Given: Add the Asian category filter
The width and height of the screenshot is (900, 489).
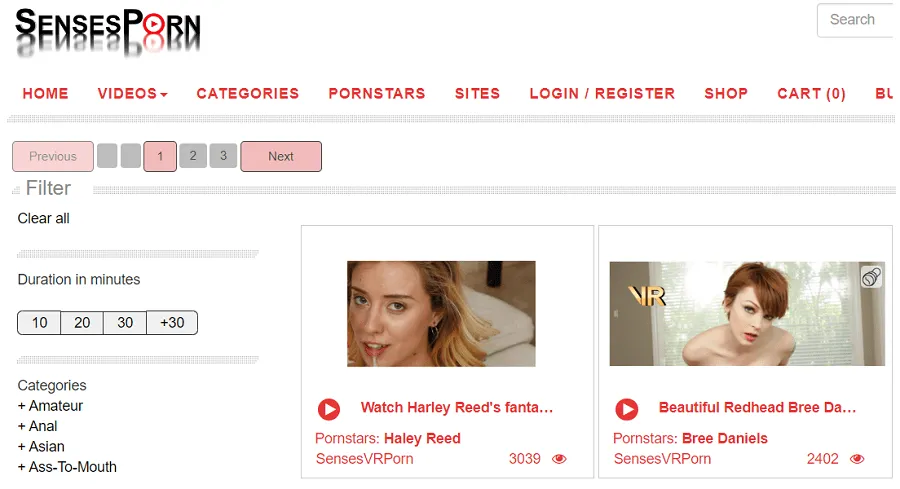Looking at the screenshot, I should click(41, 447).
